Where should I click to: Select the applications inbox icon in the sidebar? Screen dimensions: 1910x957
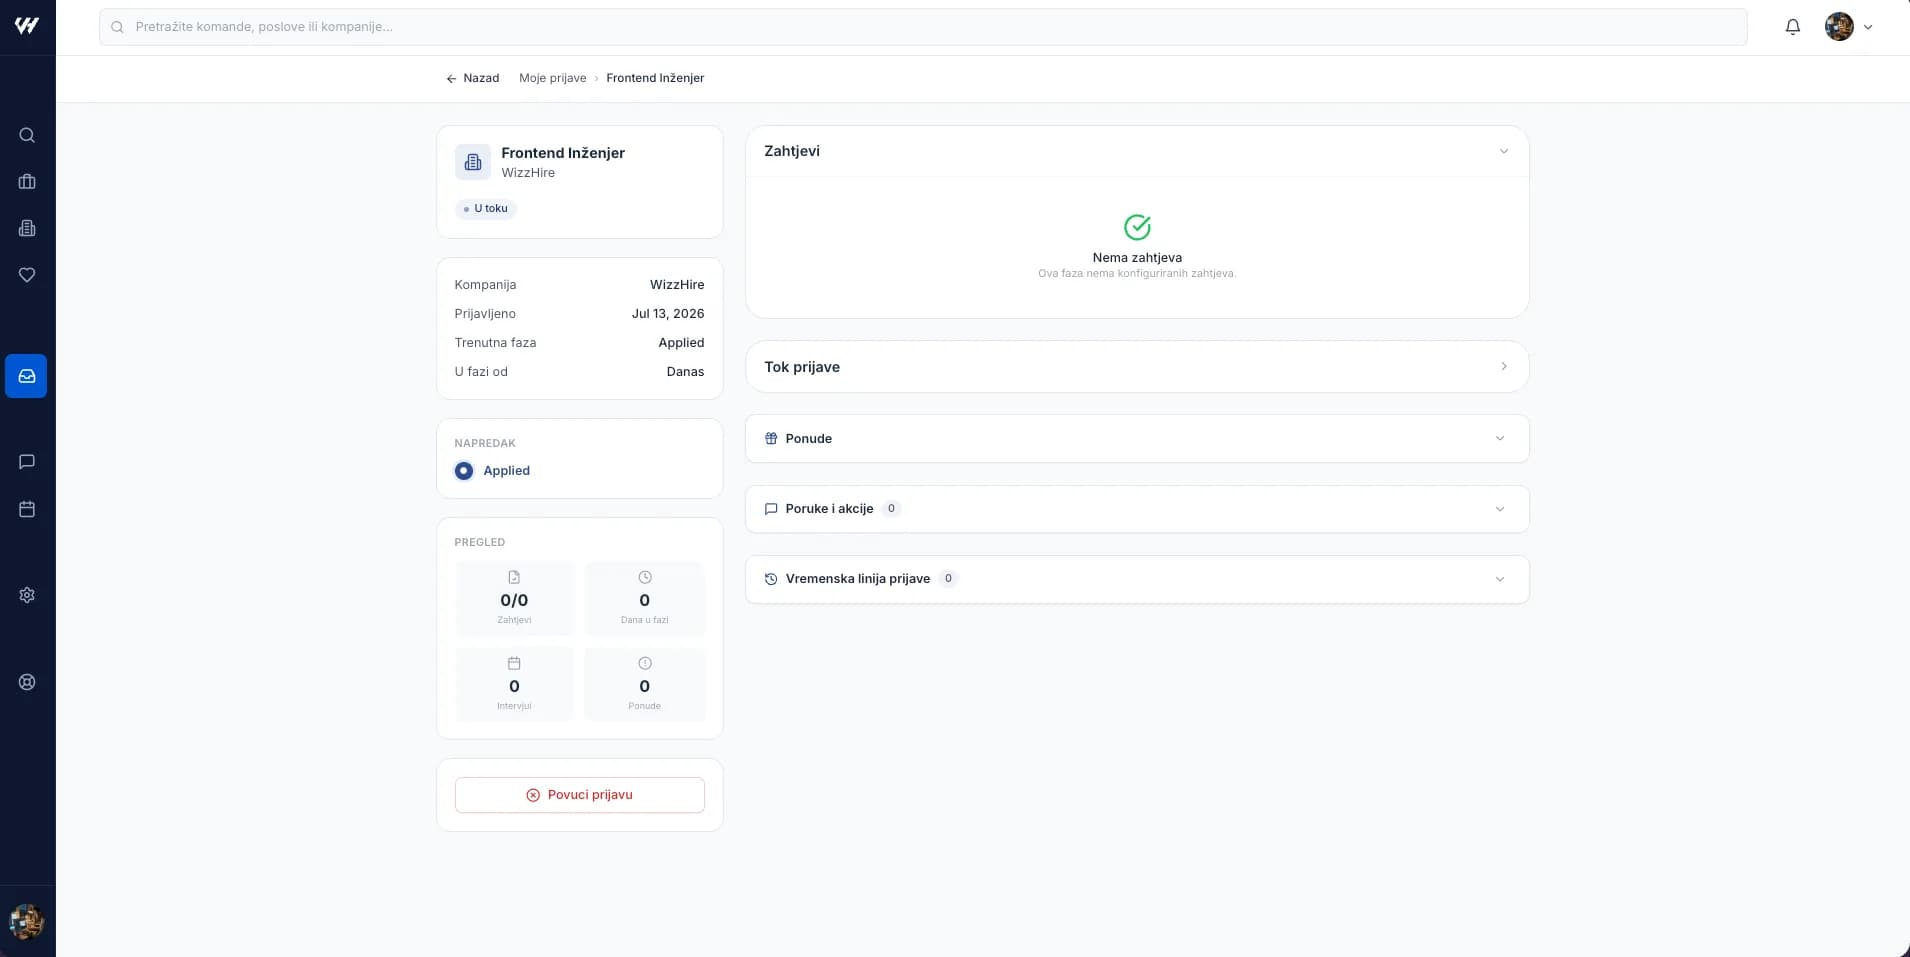click(x=27, y=376)
